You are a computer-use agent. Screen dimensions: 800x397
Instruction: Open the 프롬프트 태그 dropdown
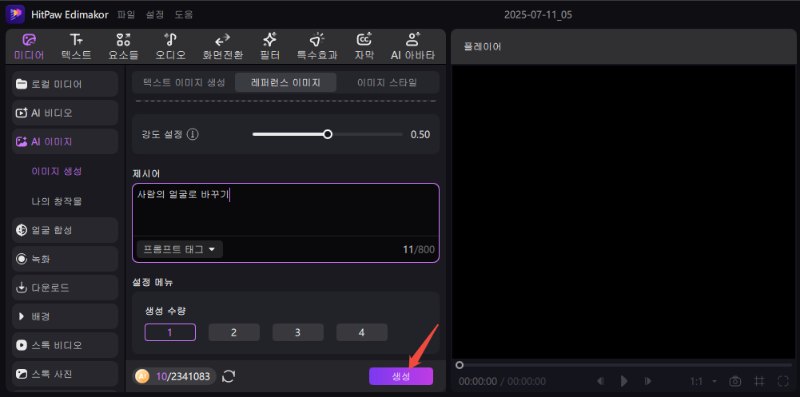(x=180, y=250)
